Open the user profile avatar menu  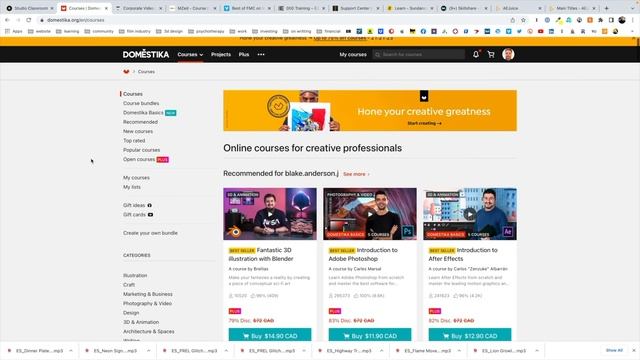click(x=508, y=54)
